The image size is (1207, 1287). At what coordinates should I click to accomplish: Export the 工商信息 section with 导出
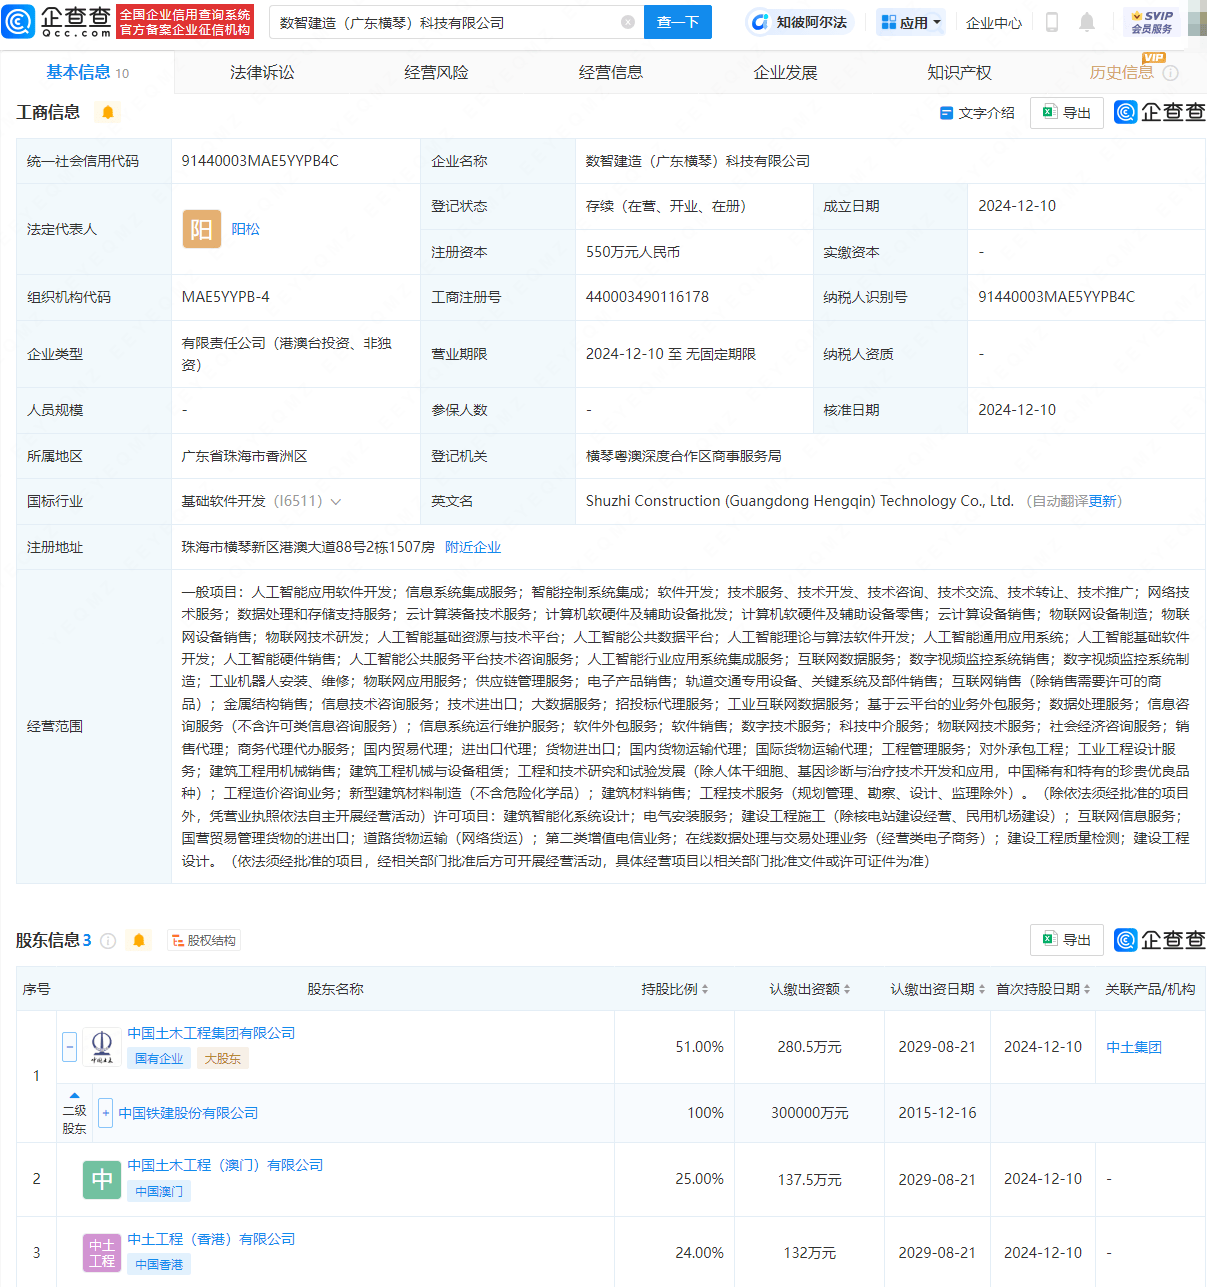pyautogui.click(x=1067, y=112)
